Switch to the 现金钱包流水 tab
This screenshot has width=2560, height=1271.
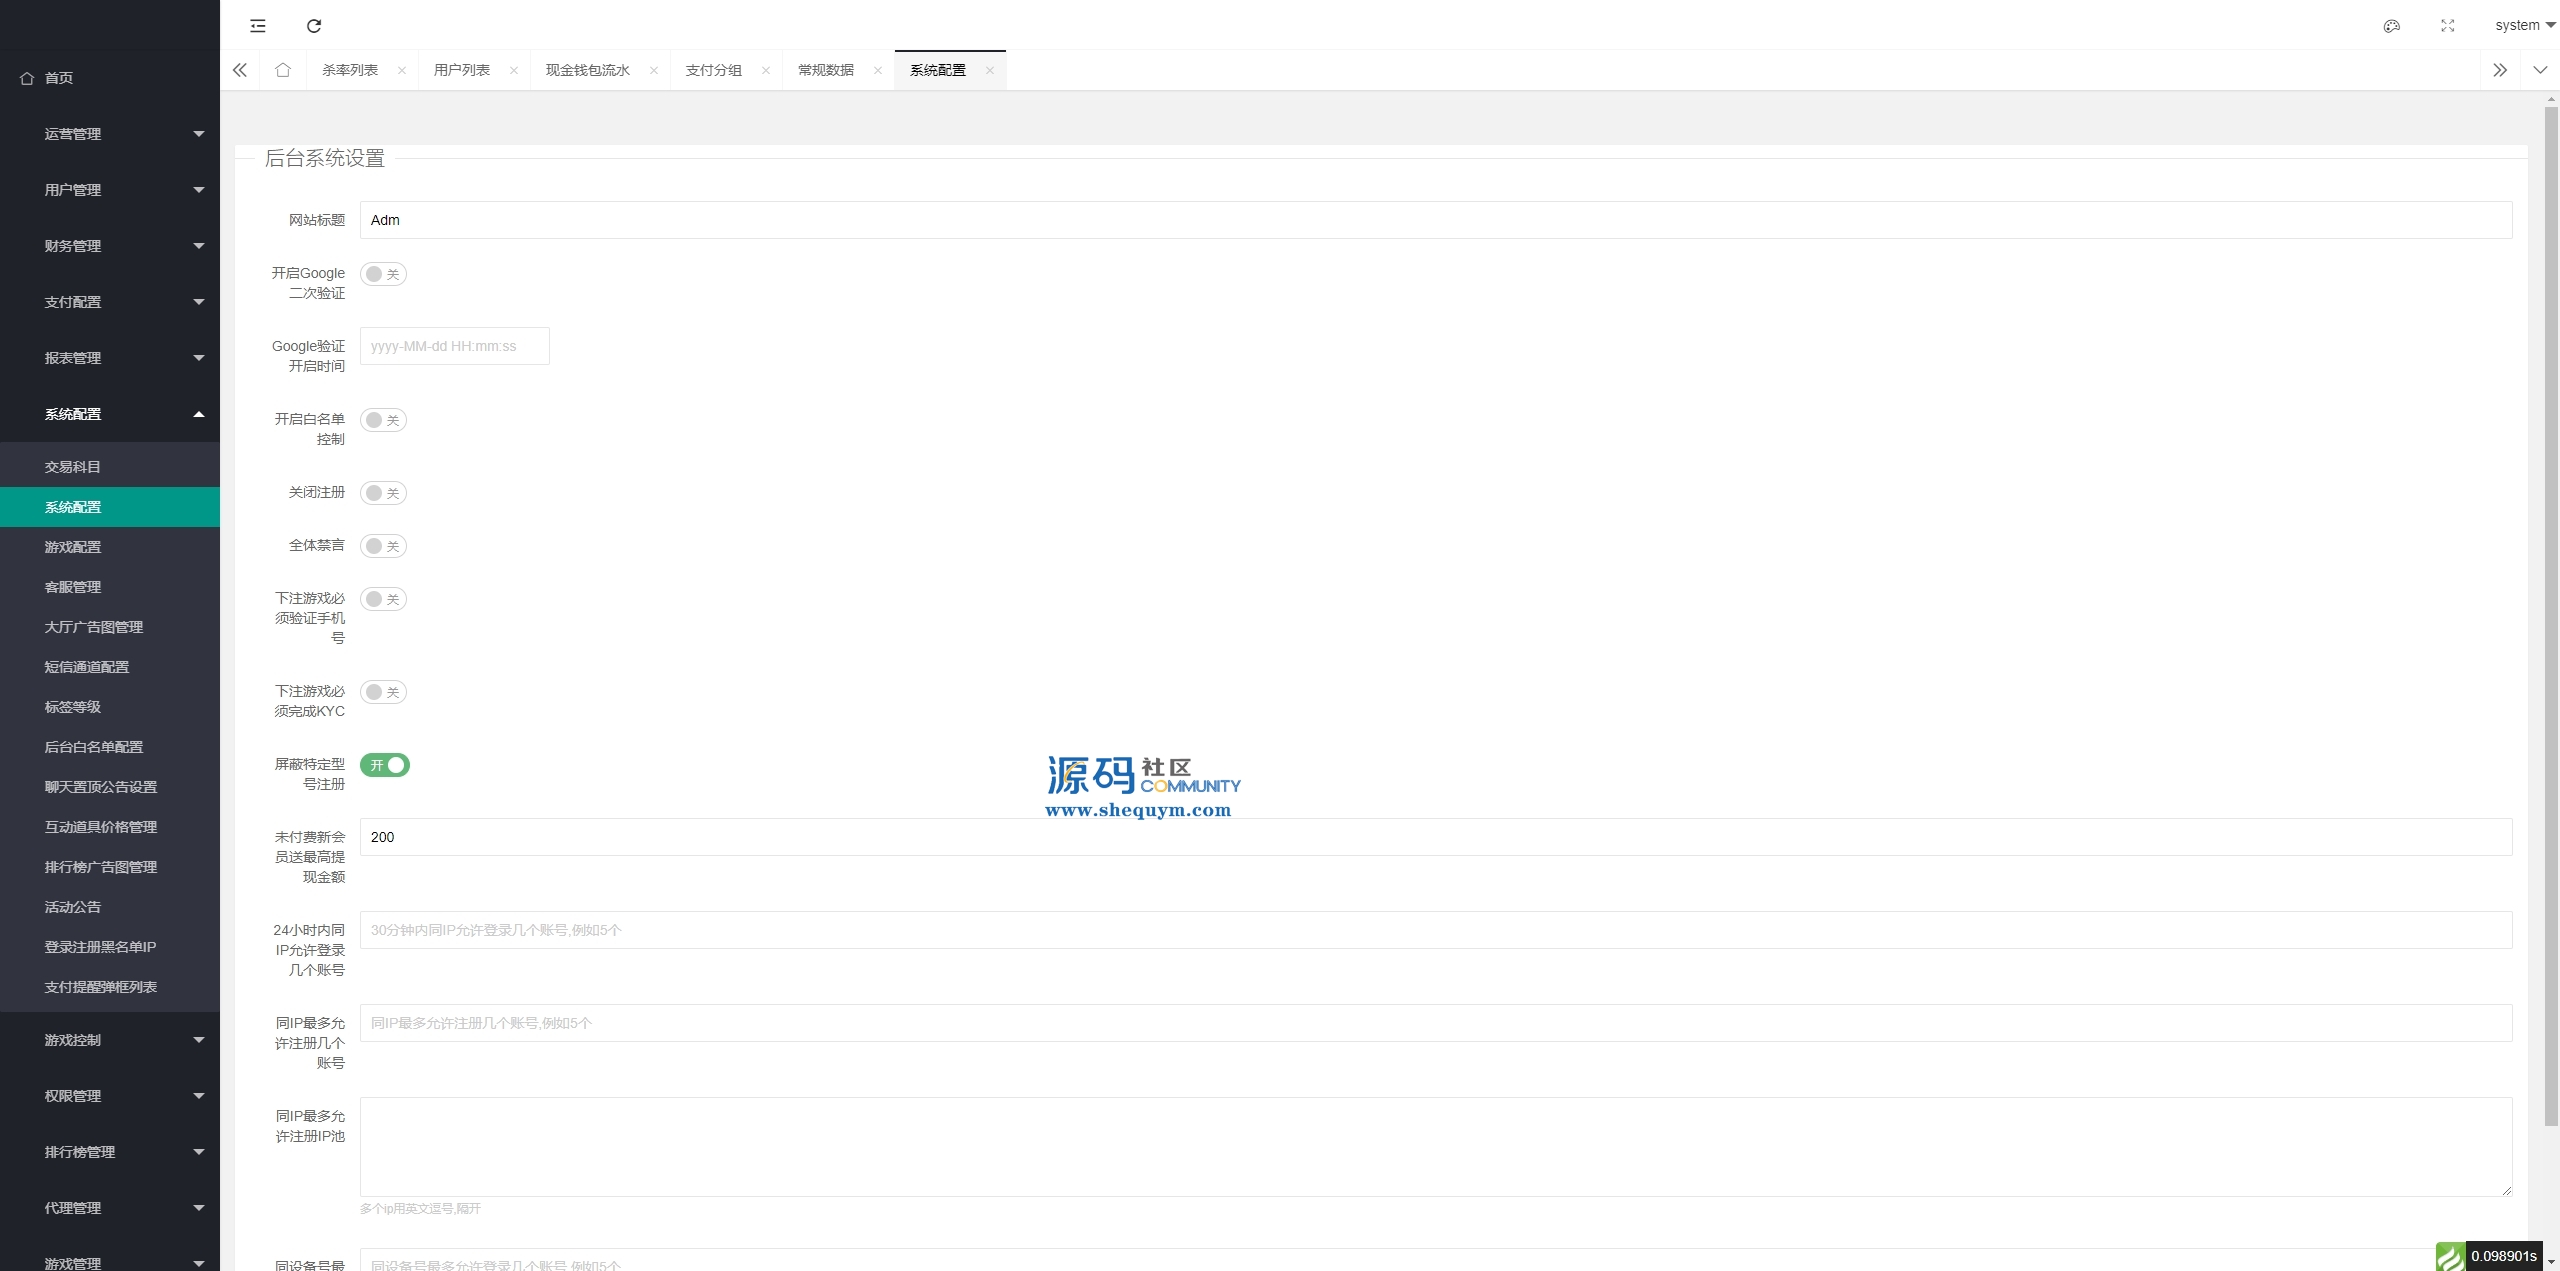pos(588,70)
